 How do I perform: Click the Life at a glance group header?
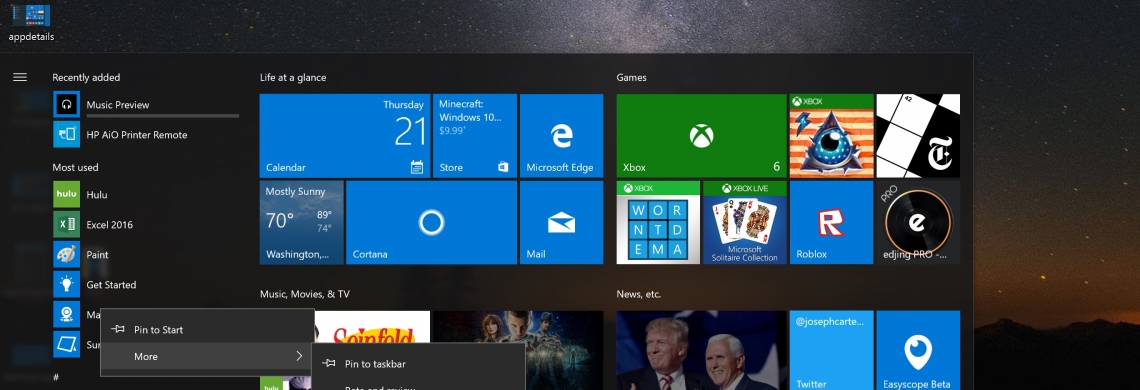pos(293,77)
